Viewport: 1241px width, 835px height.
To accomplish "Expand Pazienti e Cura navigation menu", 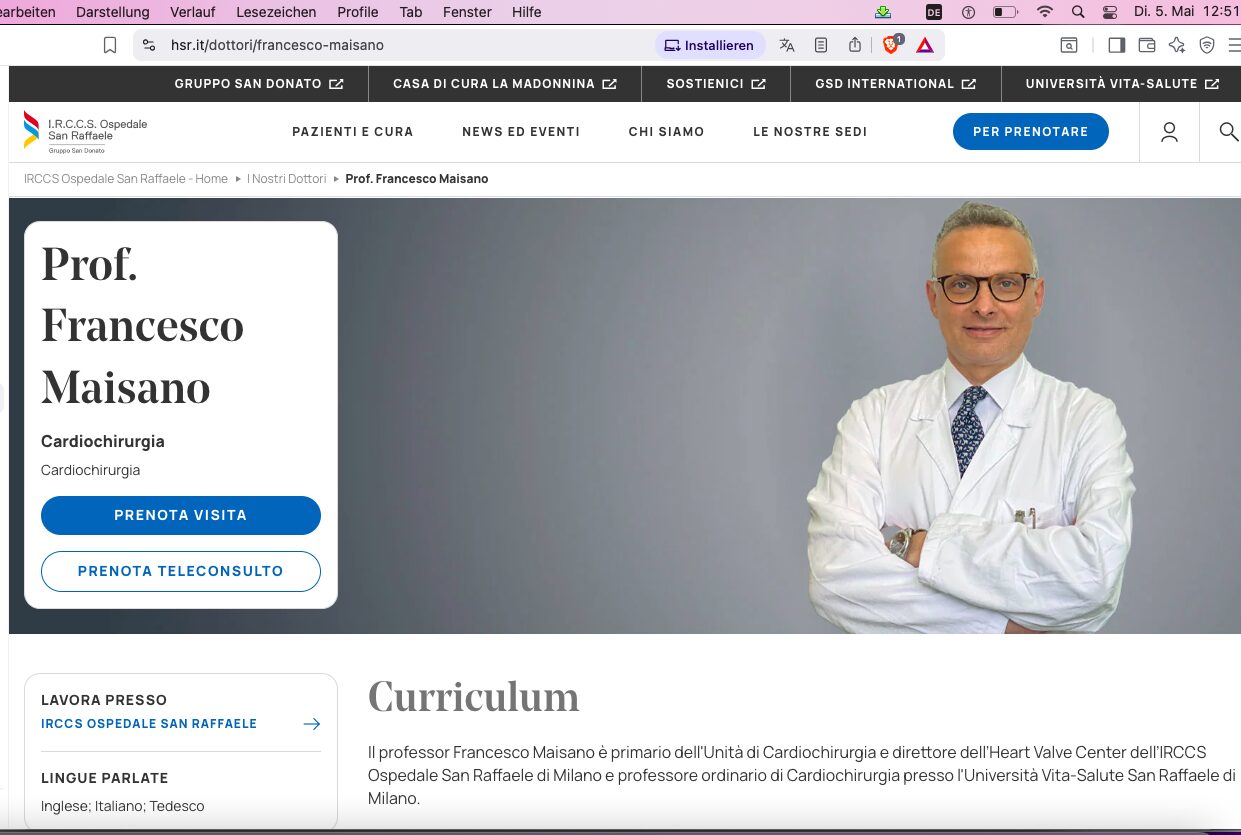I will (352, 132).
